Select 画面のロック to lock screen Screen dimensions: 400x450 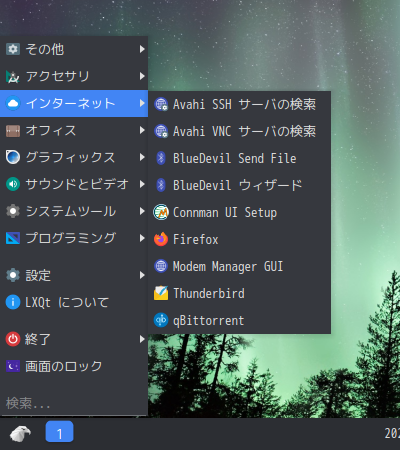tap(74, 366)
